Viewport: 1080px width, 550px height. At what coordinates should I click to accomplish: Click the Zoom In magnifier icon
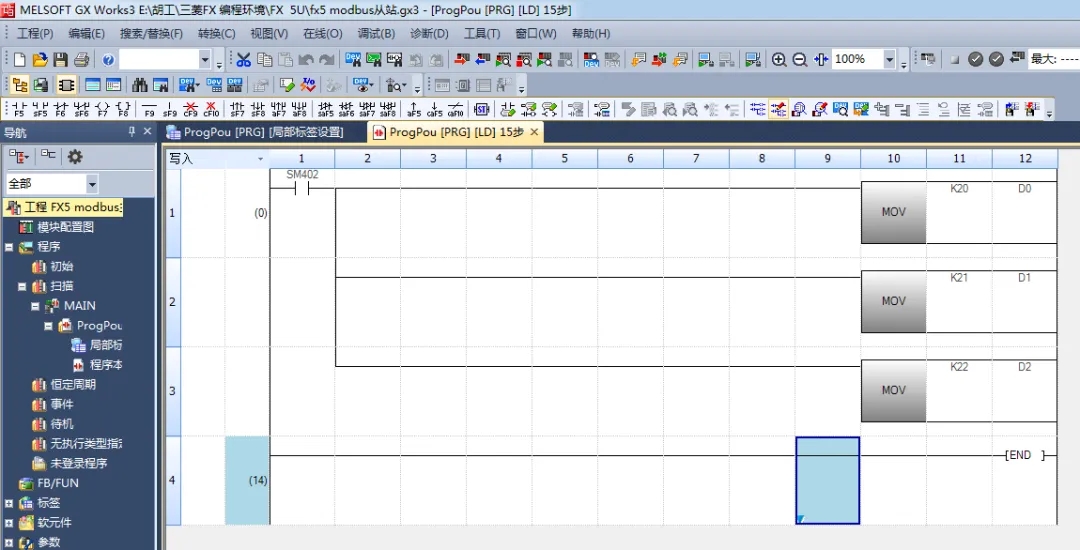pyautogui.click(x=779, y=60)
